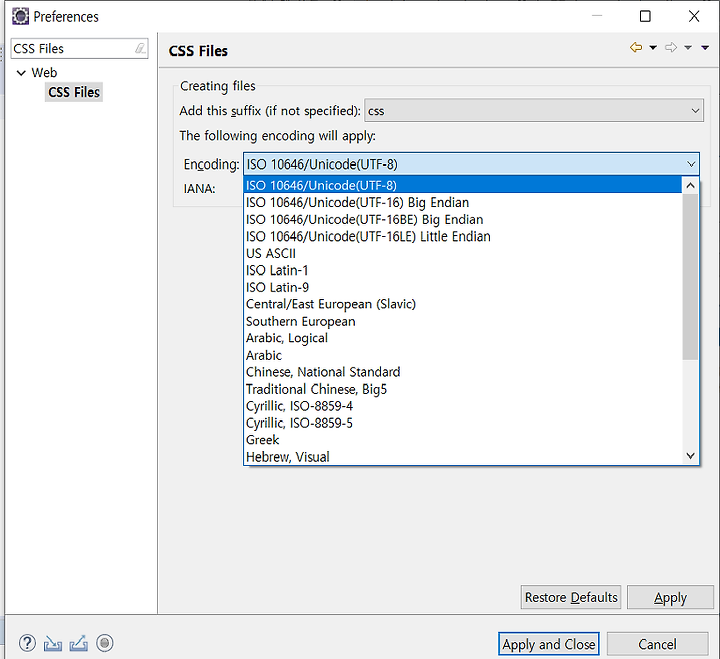
Task: Click the encoding list scroll down arrow
Action: pos(690,456)
